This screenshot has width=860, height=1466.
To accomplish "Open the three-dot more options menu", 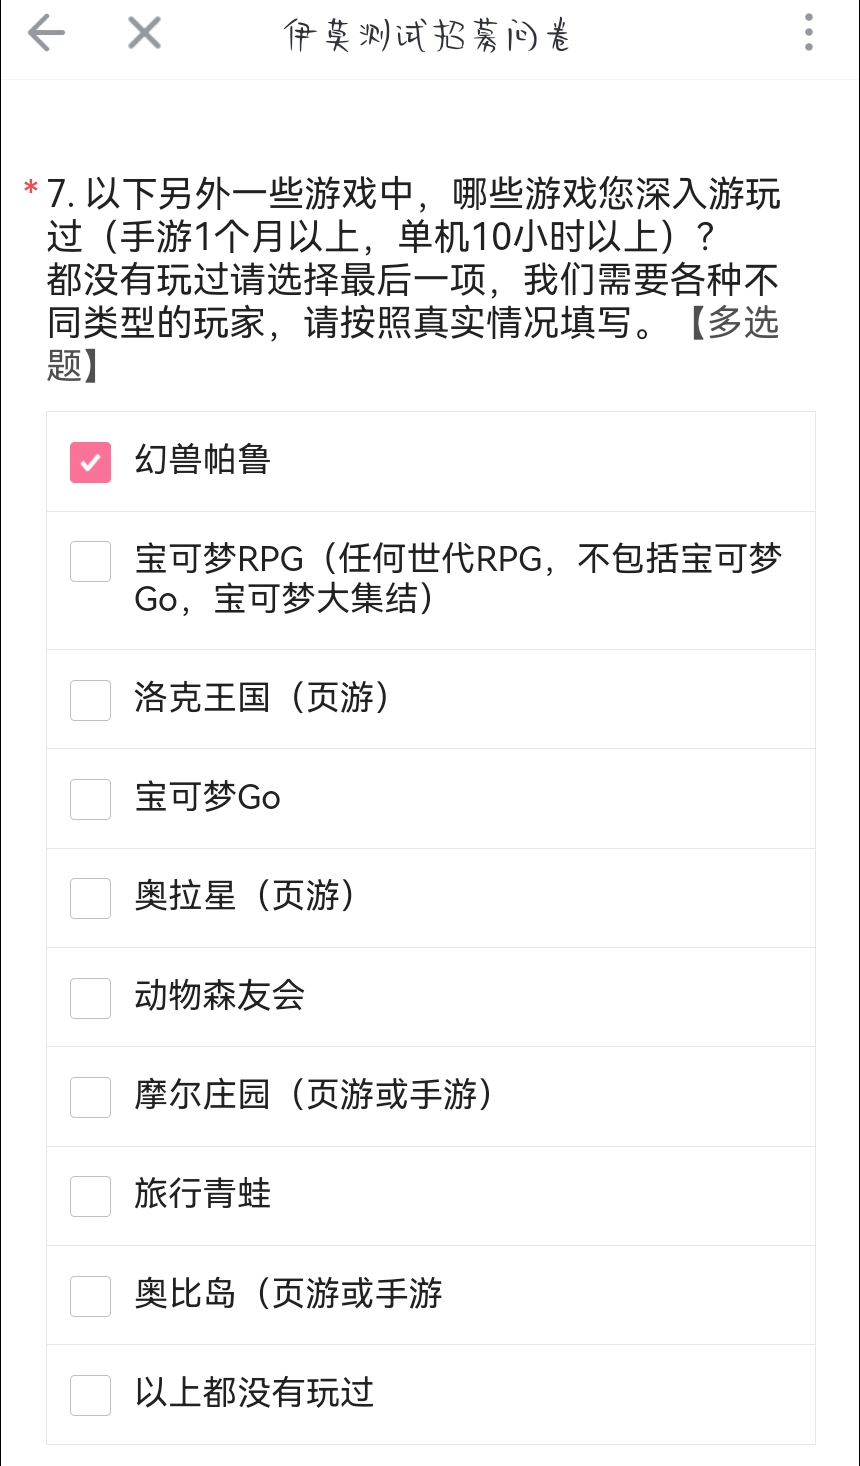I will click(808, 34).
